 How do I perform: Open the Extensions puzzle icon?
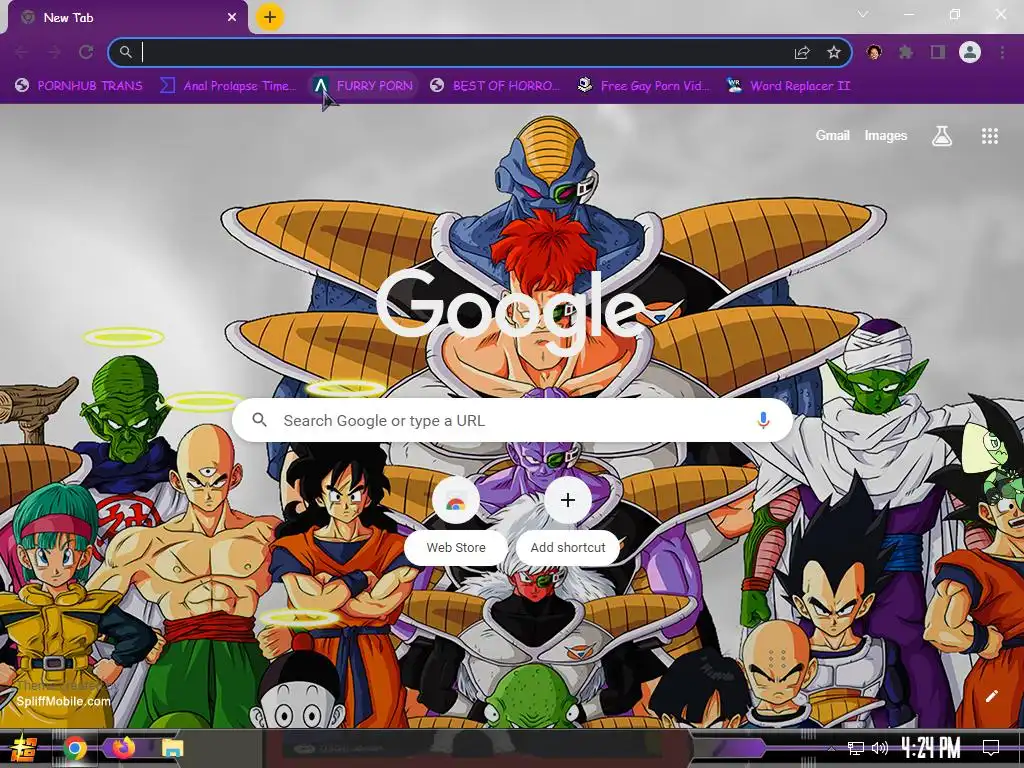click(x=905, y=52)
